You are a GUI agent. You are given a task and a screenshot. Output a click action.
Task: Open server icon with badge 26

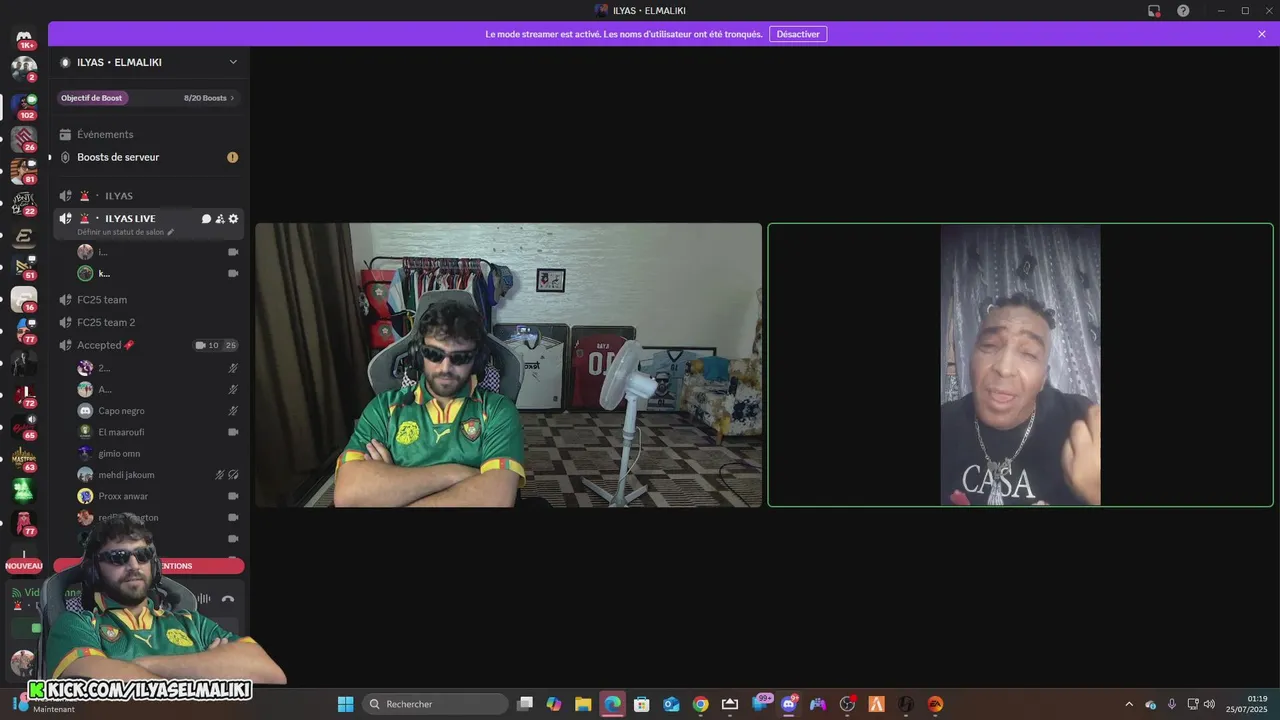[x=24, y=137]
